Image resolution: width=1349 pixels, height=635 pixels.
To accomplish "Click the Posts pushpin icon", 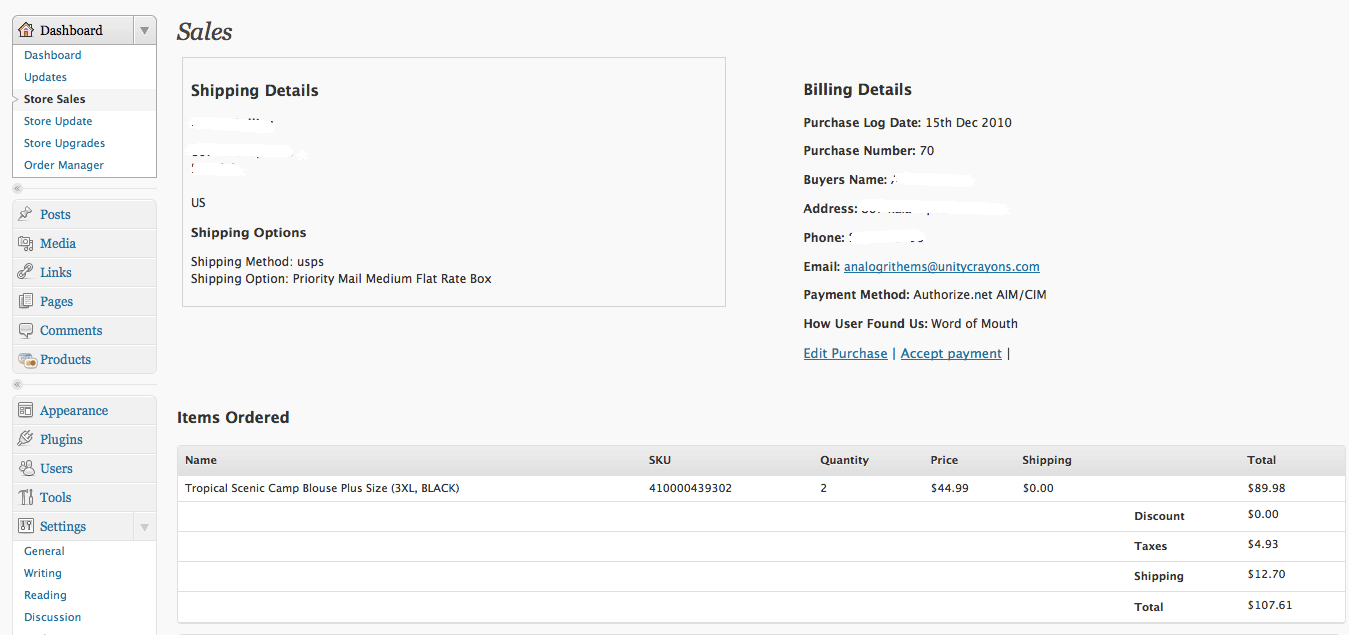I will pyautogui.click(x=26, y=214).
